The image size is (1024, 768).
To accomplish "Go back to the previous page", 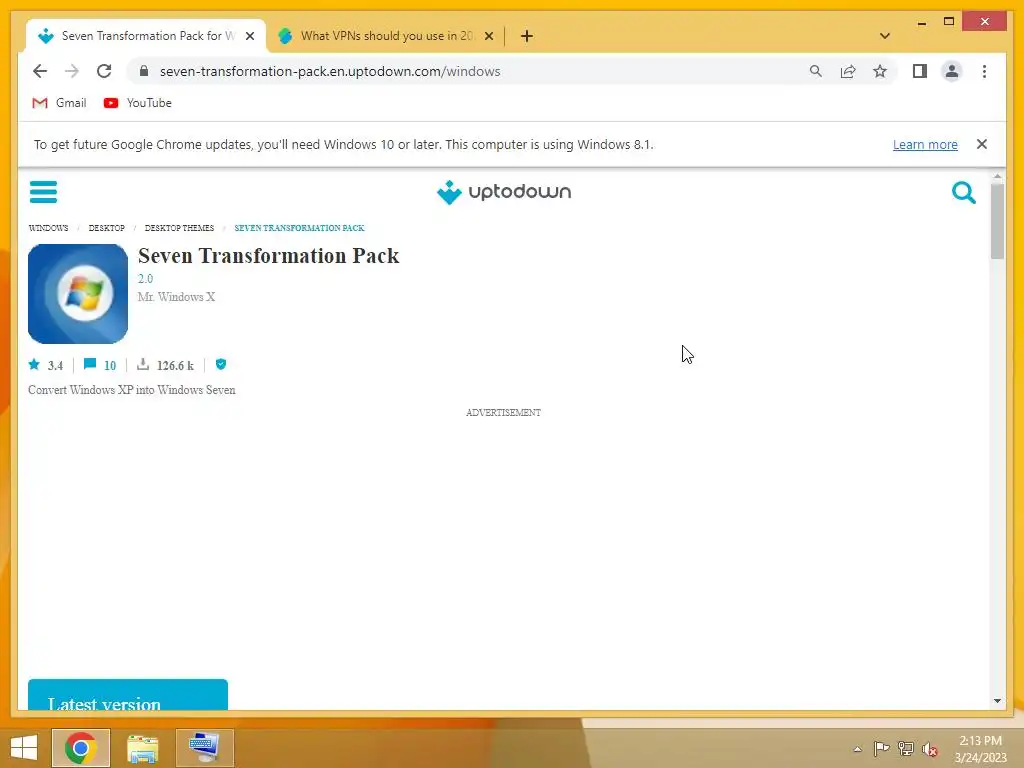I will [x=40, y=71].
